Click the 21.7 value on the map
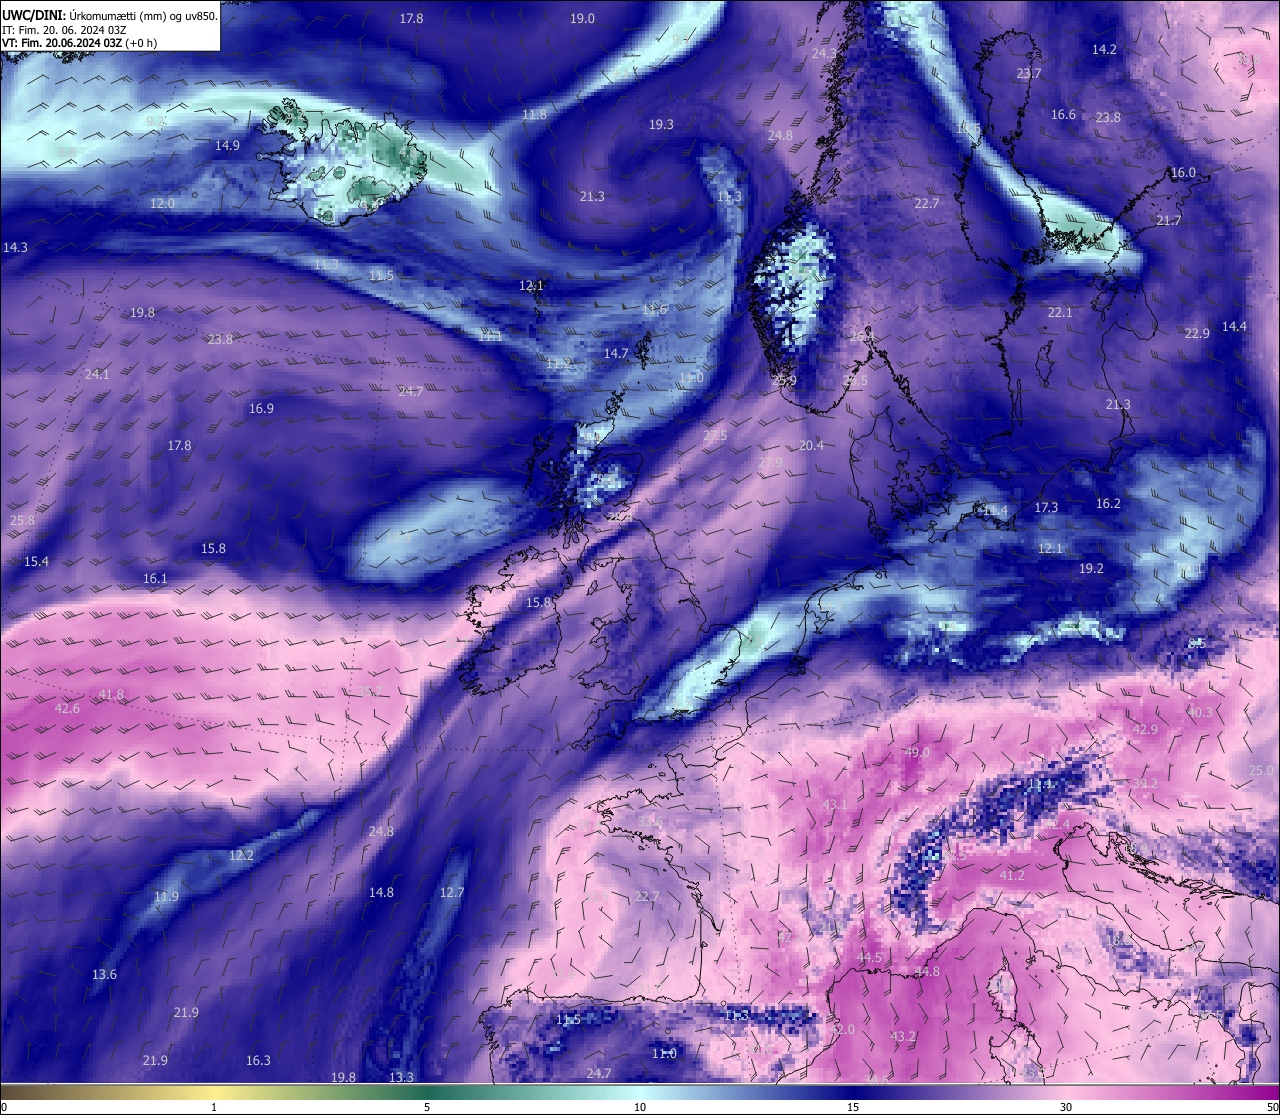This screenshot has height=1115, width=1280. tap(1168, 220)
